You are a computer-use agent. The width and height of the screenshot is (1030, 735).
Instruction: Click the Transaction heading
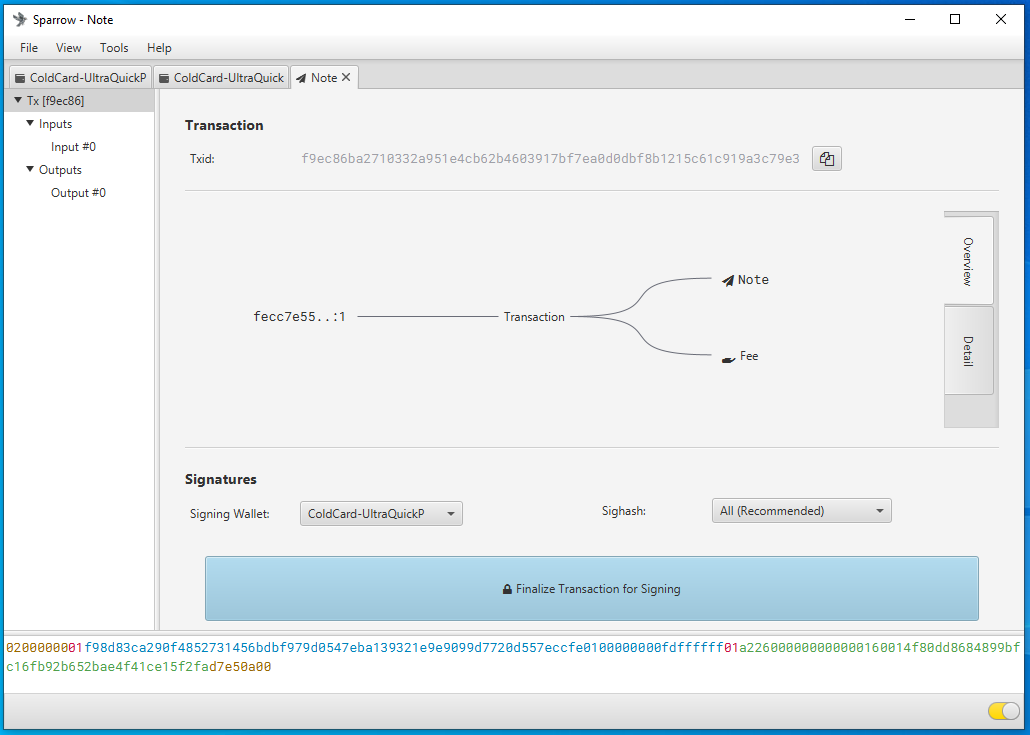point(224,125)
